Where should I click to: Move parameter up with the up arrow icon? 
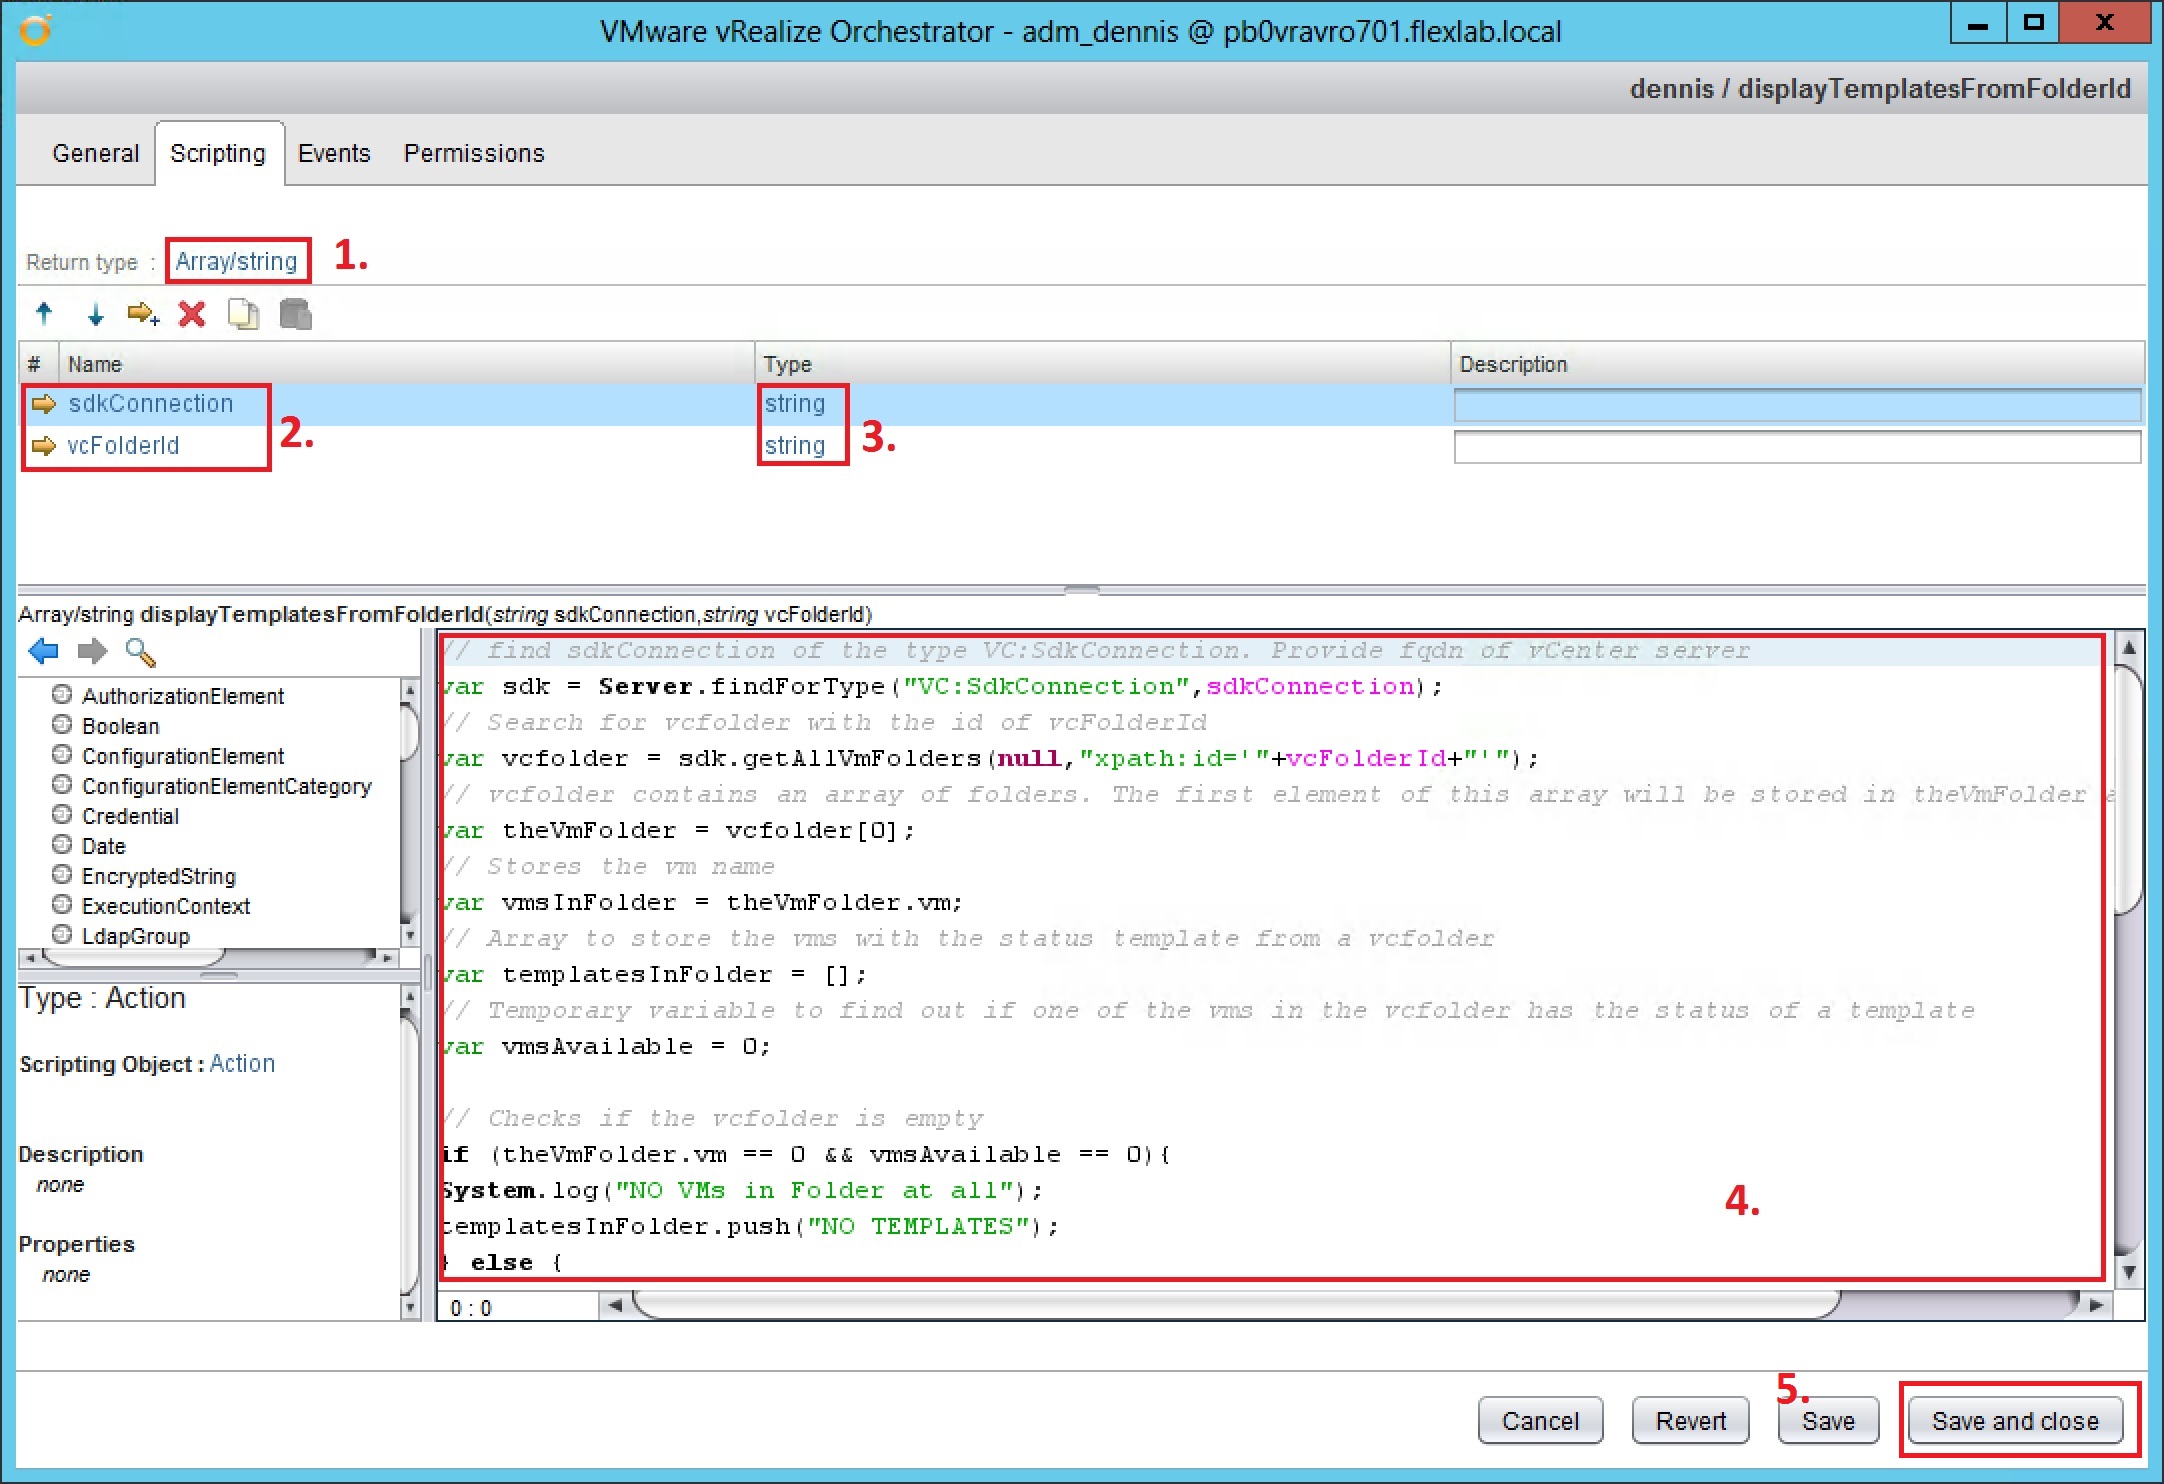[44, 314]
